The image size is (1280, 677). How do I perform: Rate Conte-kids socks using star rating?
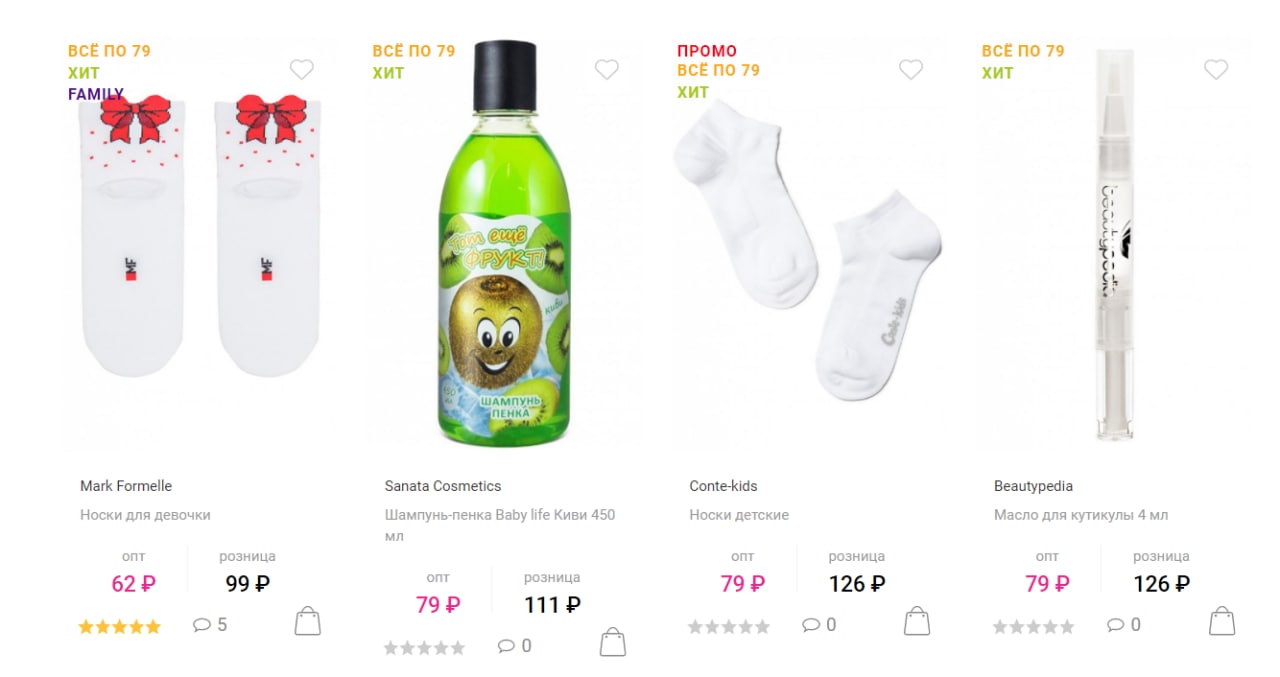729,627
